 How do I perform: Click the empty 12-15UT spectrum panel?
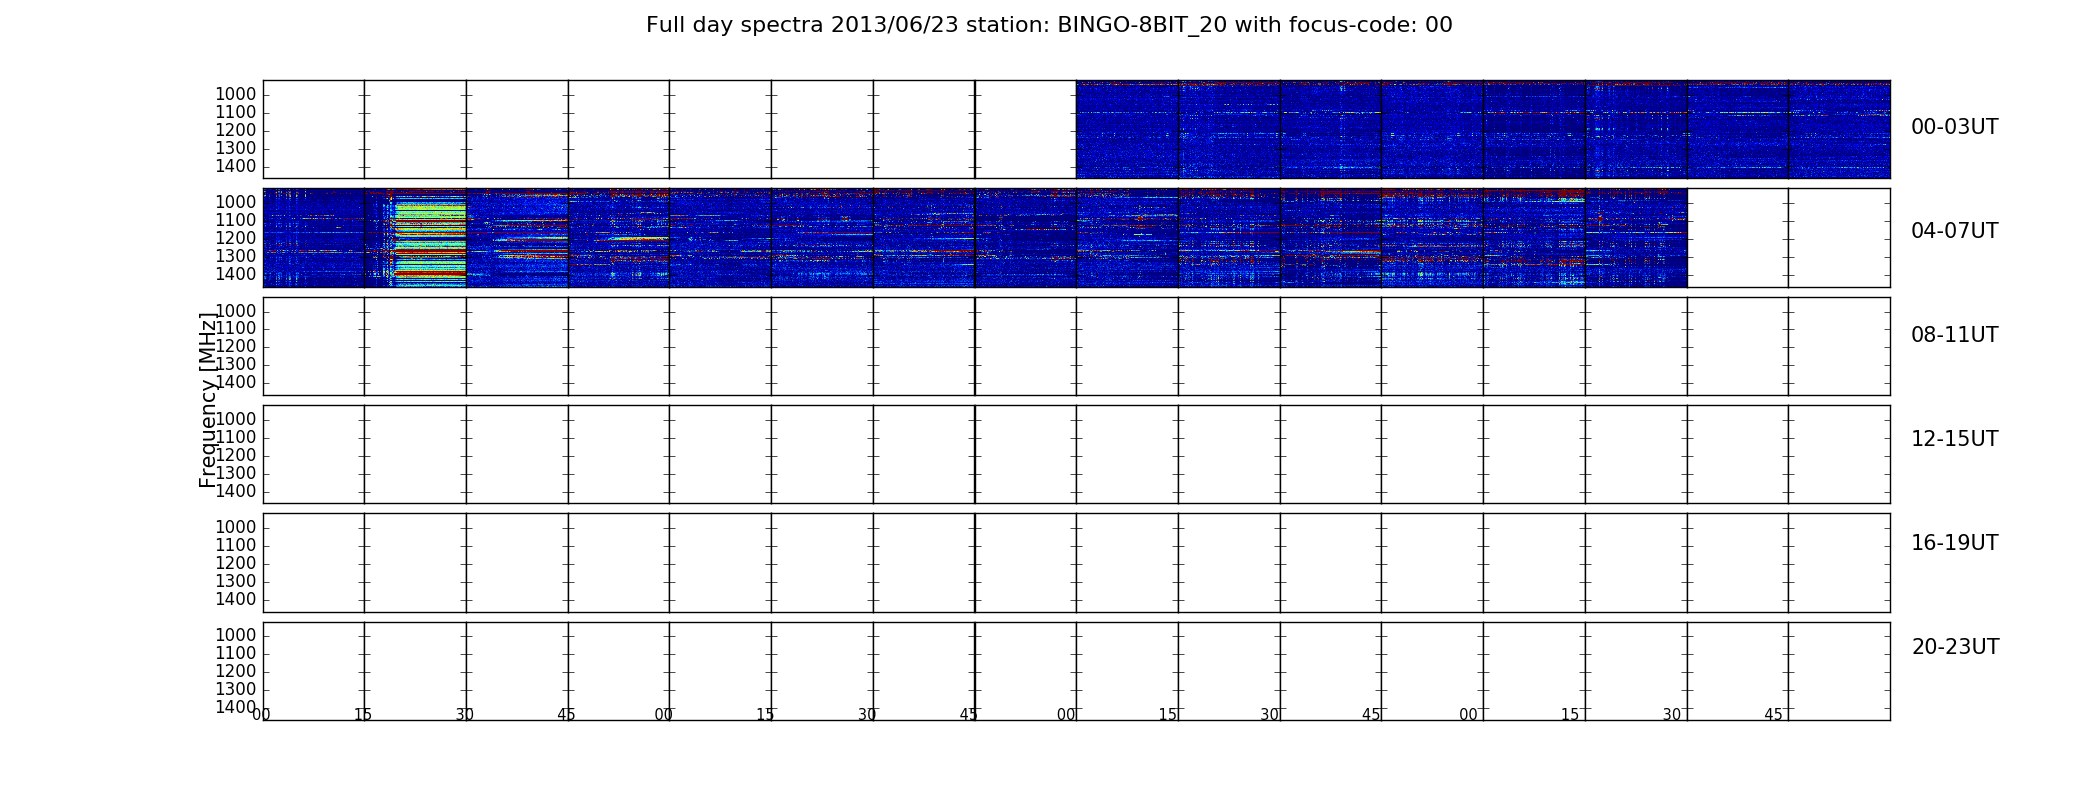click(x=1076, y=454)
